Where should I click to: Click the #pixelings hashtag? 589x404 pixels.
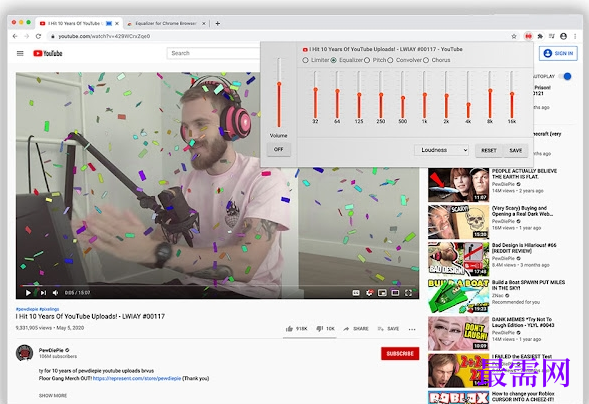tap(49, 309)
